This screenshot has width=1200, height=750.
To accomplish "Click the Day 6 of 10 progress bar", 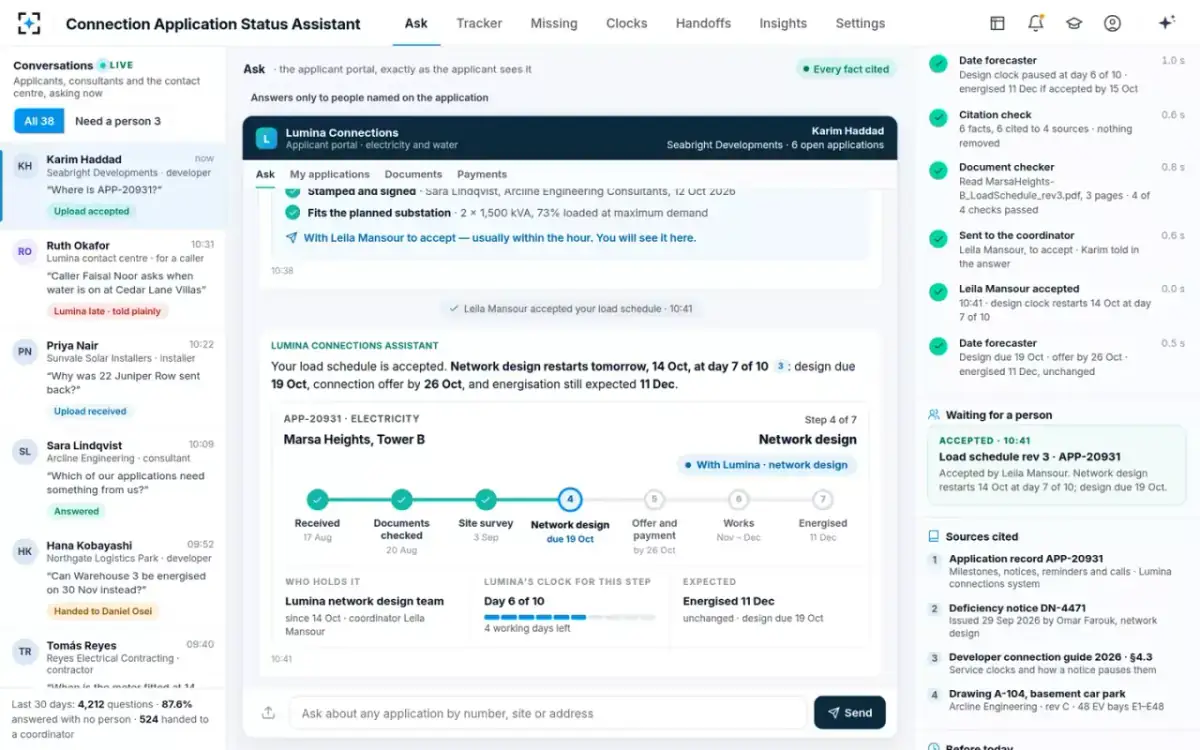I will [x=569, y=617].
